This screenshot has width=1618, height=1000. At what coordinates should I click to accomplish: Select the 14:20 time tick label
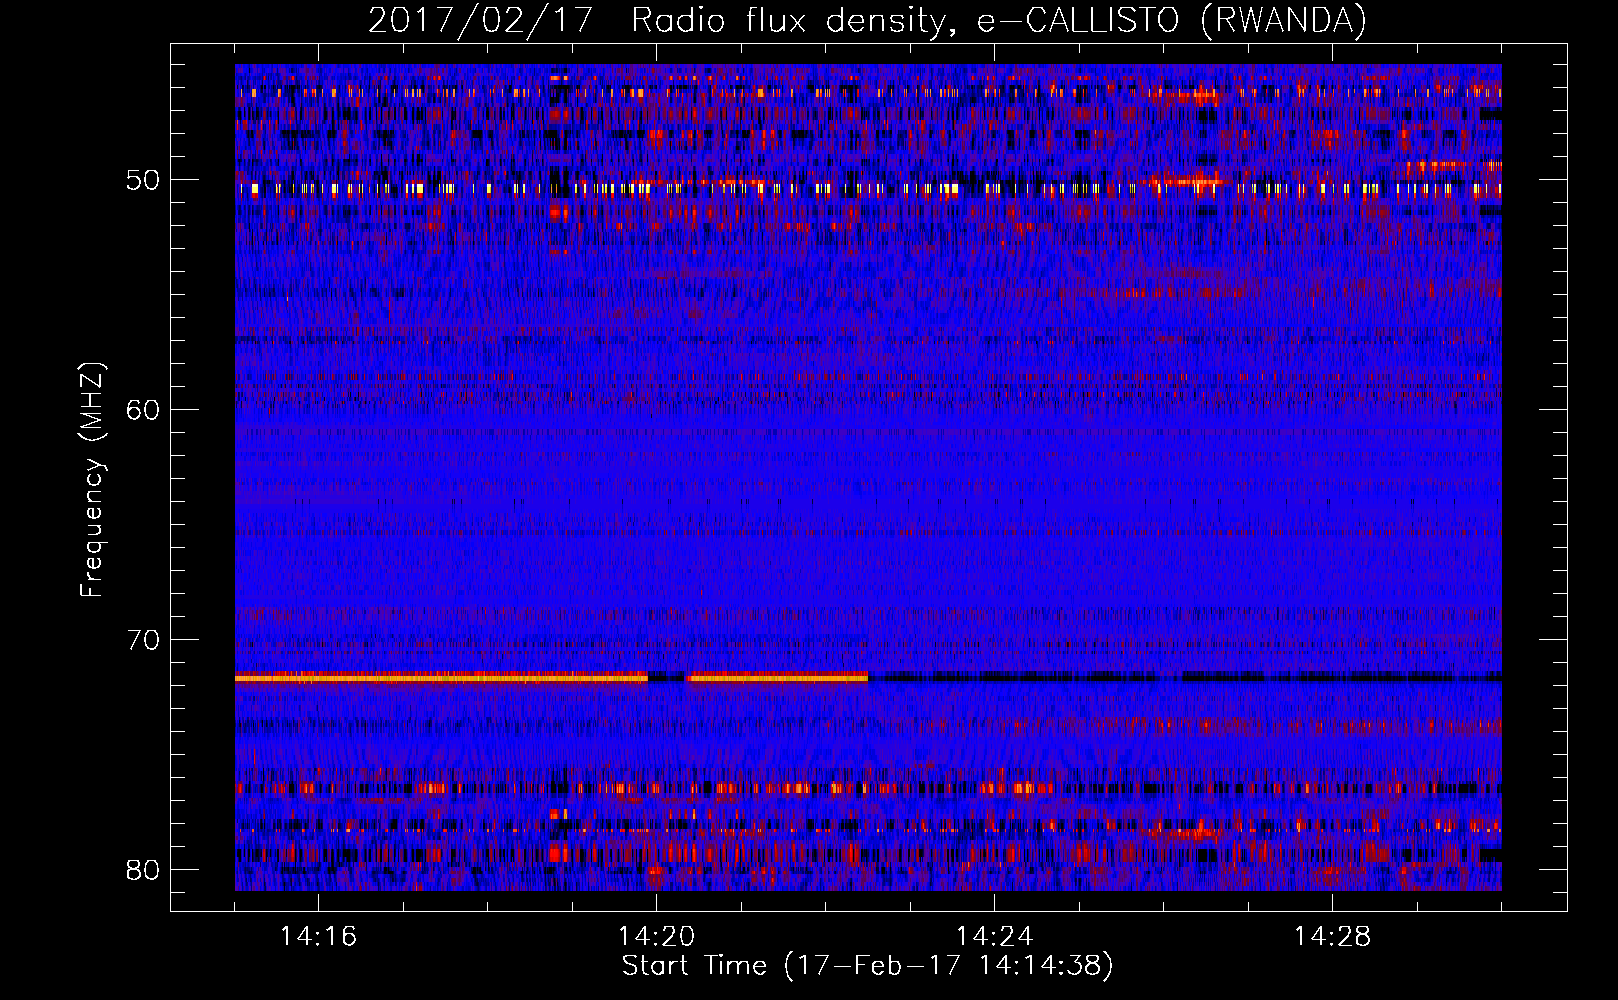pyautogui.click(x=656, y=937)
